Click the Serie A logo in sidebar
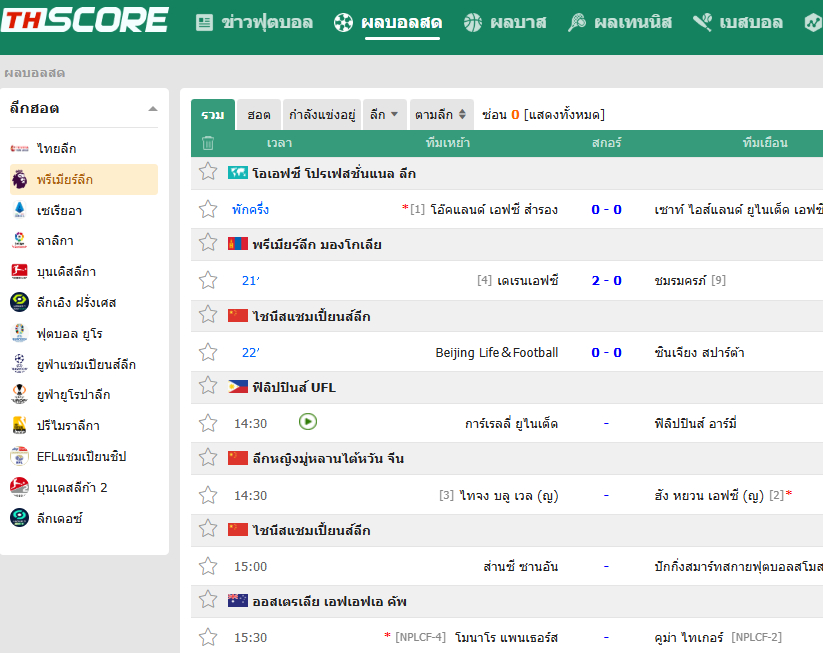The width and height of the screenshot is (823, 653). pyautogui.click(x=19, y=210)
